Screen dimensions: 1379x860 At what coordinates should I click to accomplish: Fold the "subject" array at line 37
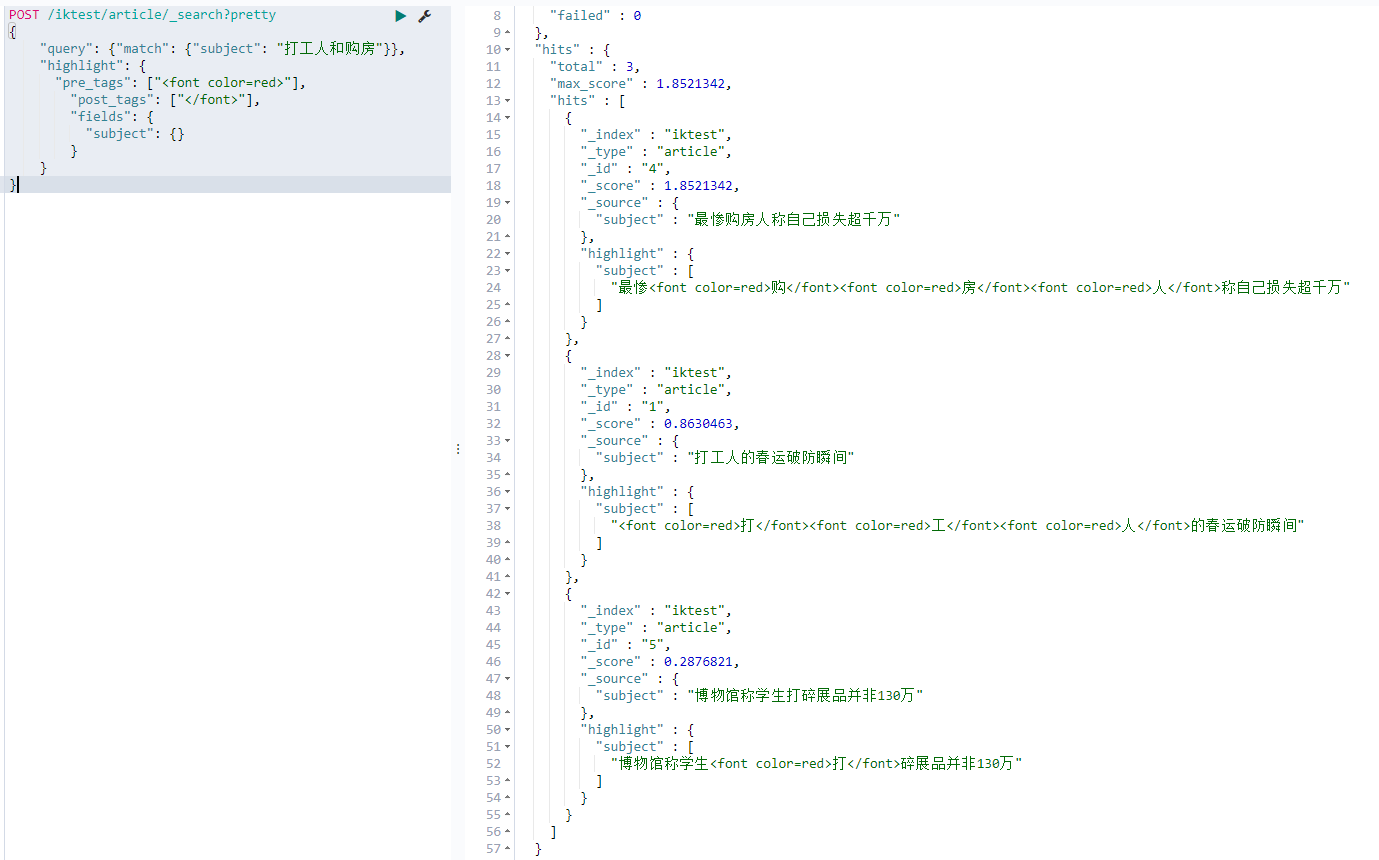coord(507,509)
